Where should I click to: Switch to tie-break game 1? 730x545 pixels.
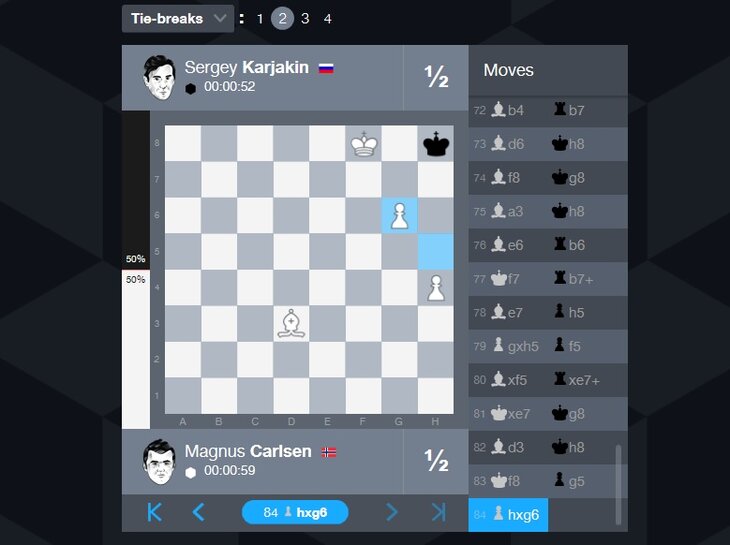(x=260, y=19)
